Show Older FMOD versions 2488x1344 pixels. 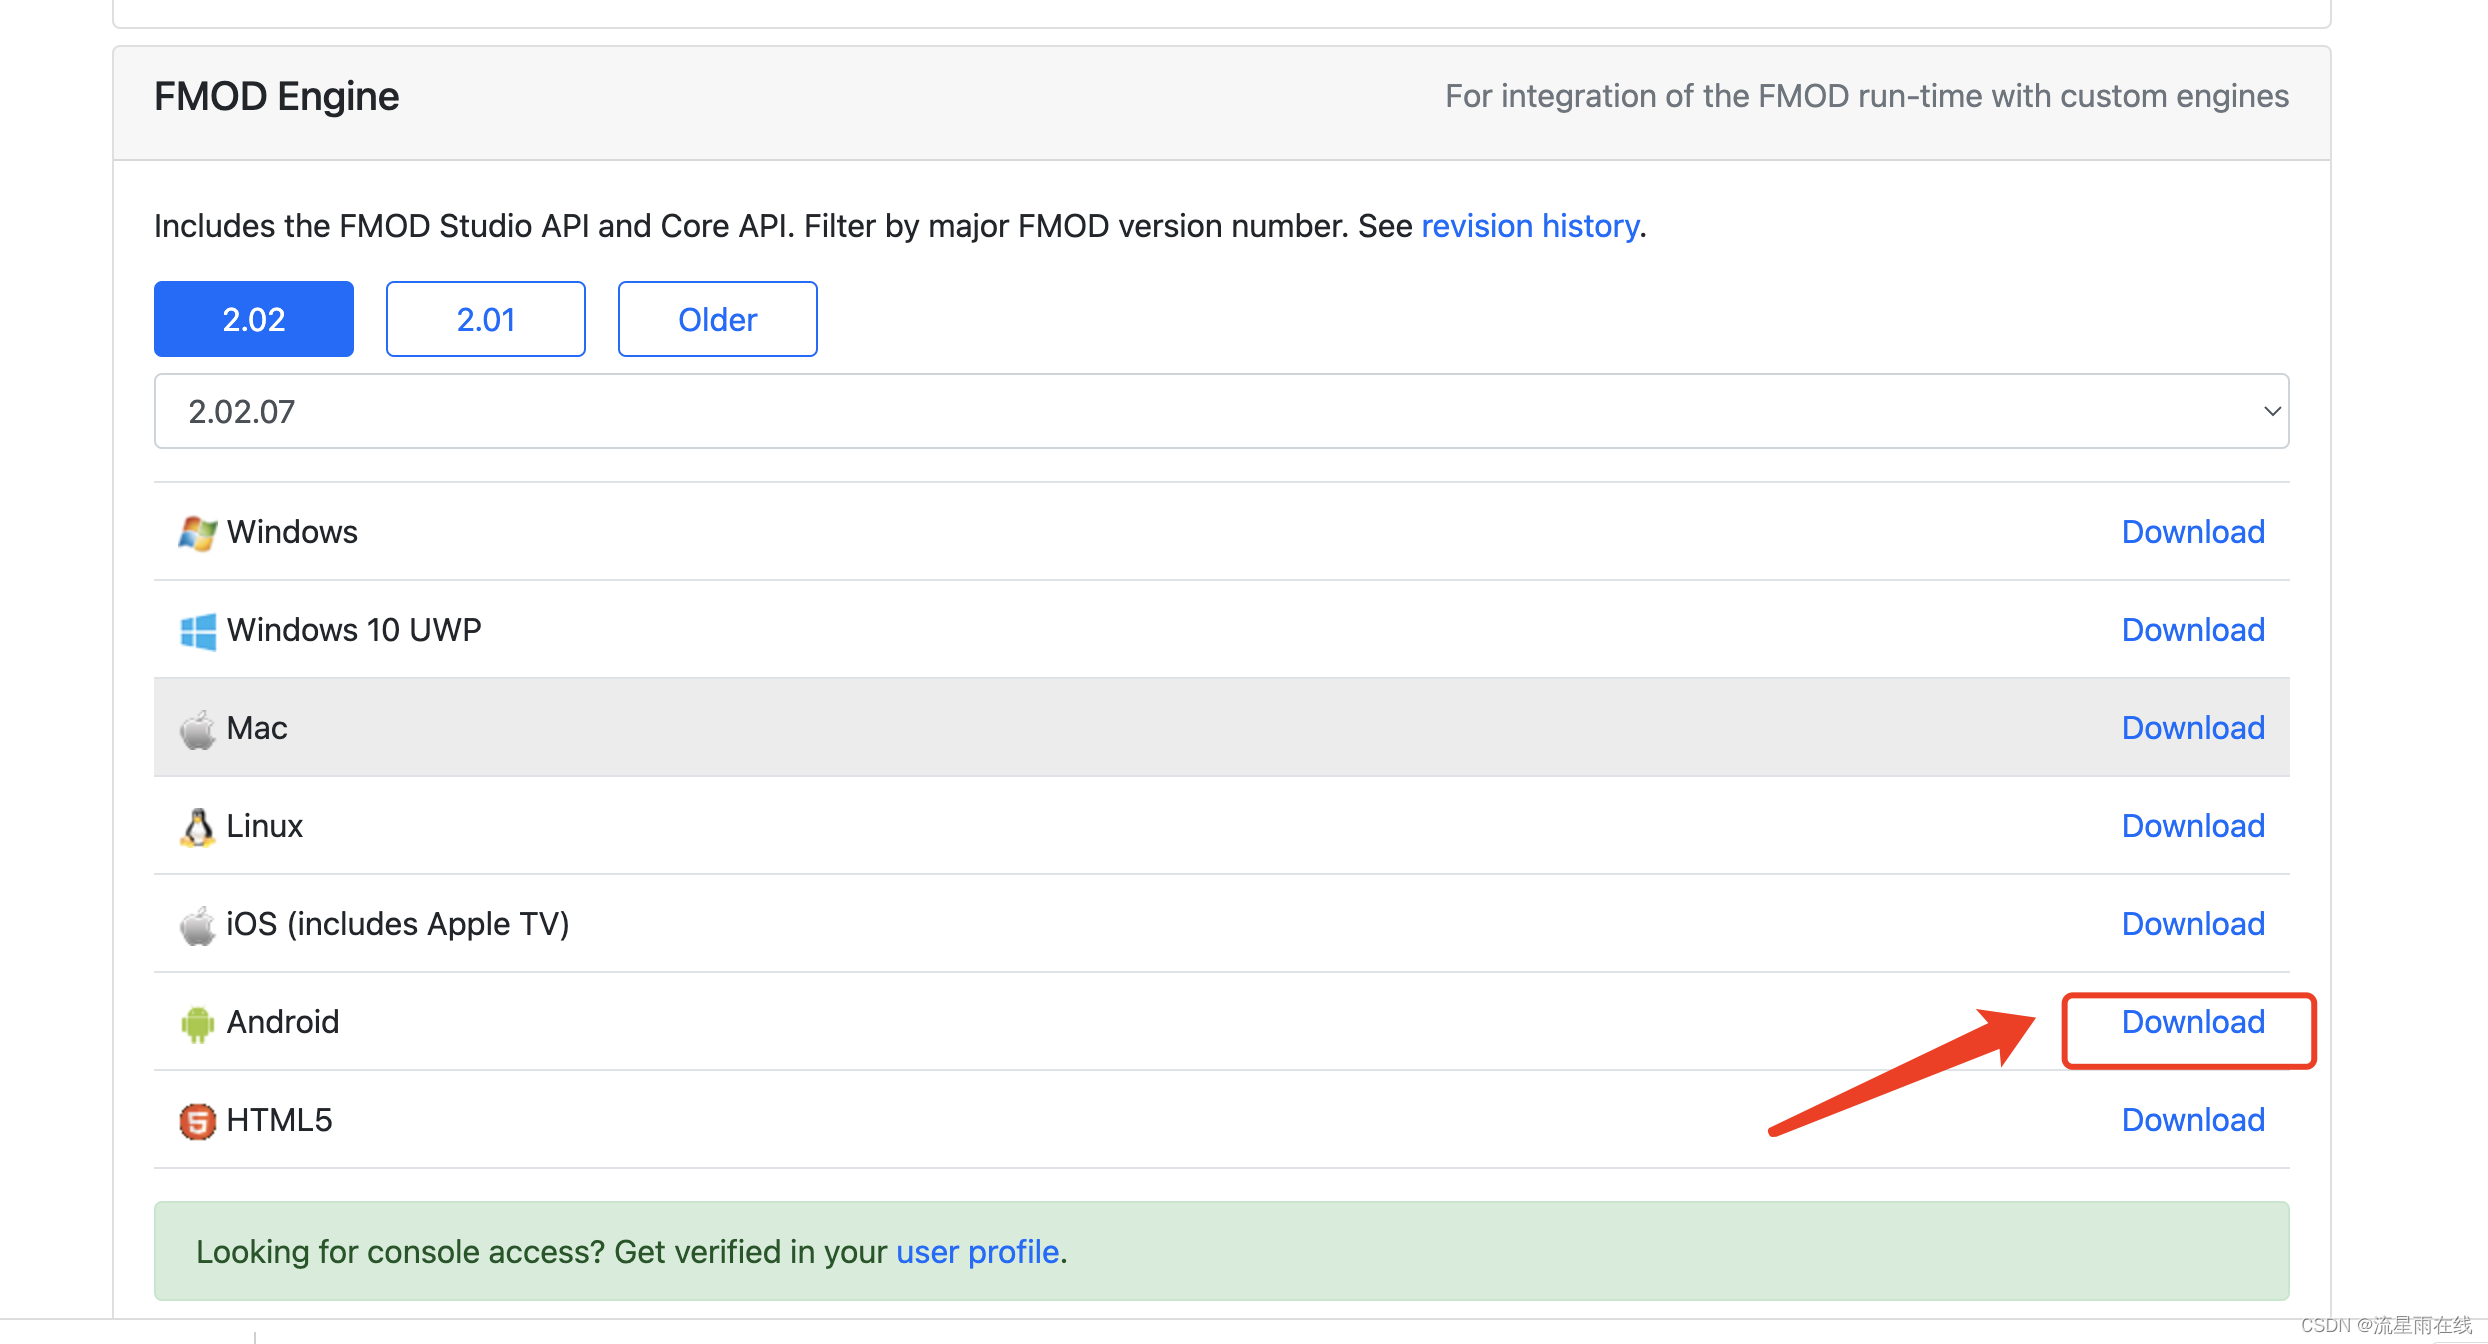pos(718,319)
